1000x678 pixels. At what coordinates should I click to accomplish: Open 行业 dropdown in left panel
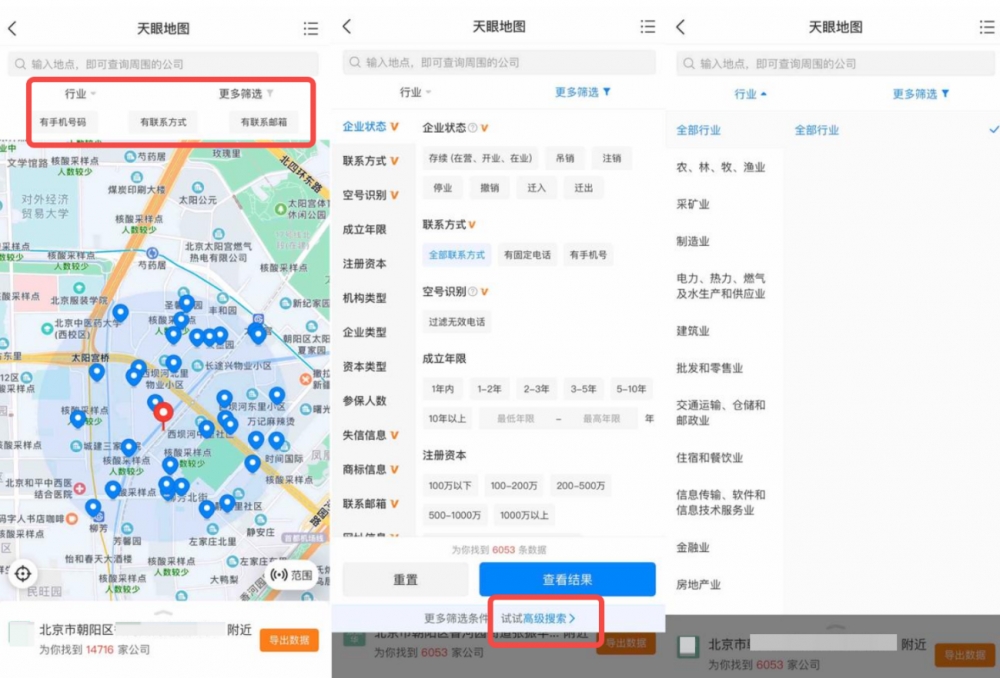pyautogui.click(x=80, y=94)
